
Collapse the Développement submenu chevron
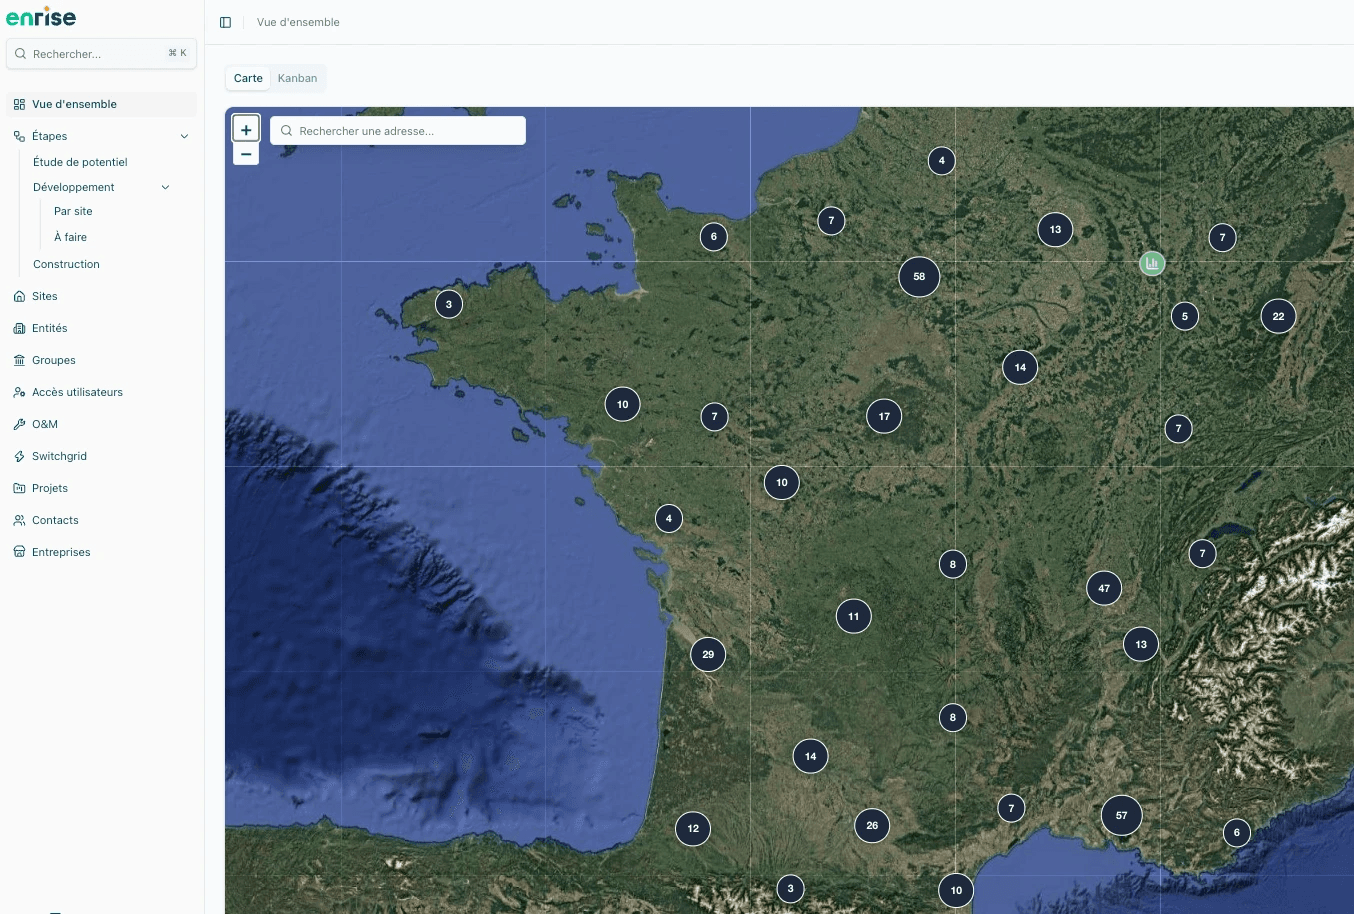click(165, 187)
